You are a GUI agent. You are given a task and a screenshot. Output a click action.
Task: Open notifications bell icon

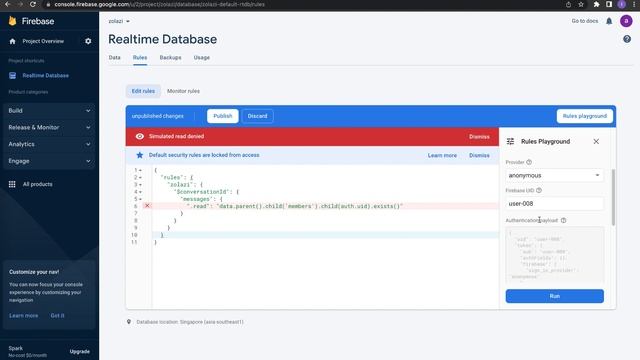click(609, 21)
